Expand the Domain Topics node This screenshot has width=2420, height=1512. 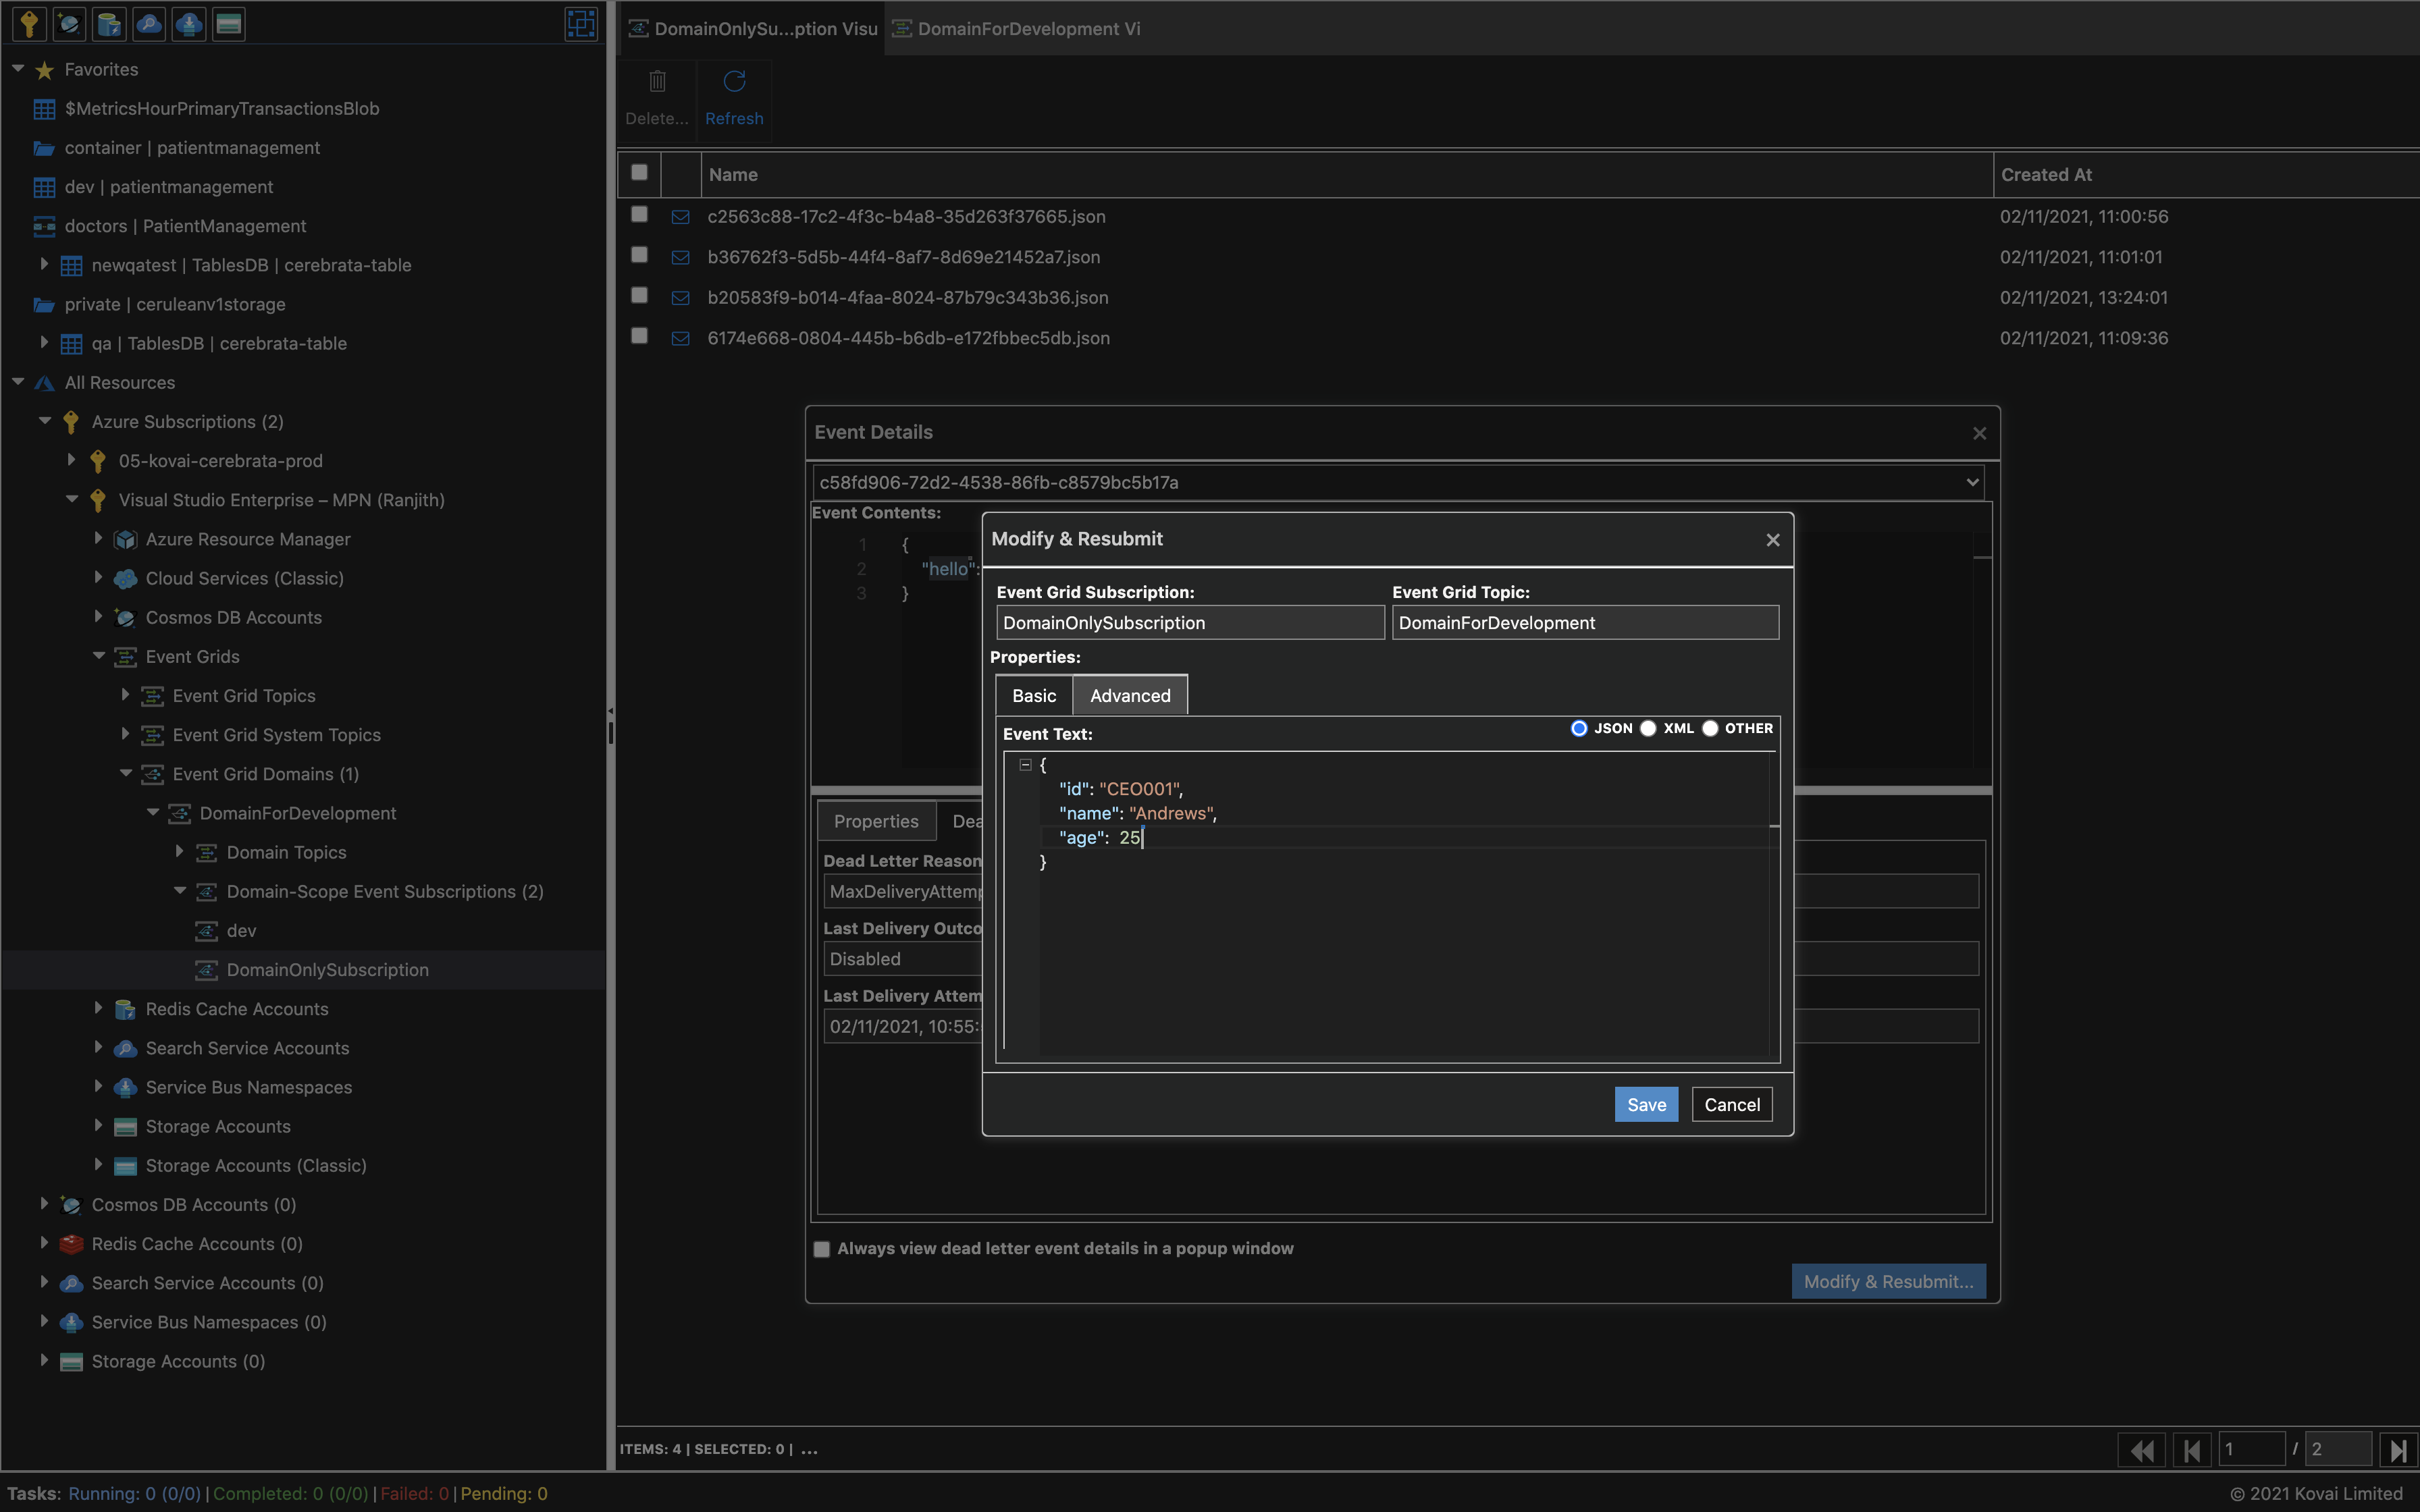coord(179,851)
